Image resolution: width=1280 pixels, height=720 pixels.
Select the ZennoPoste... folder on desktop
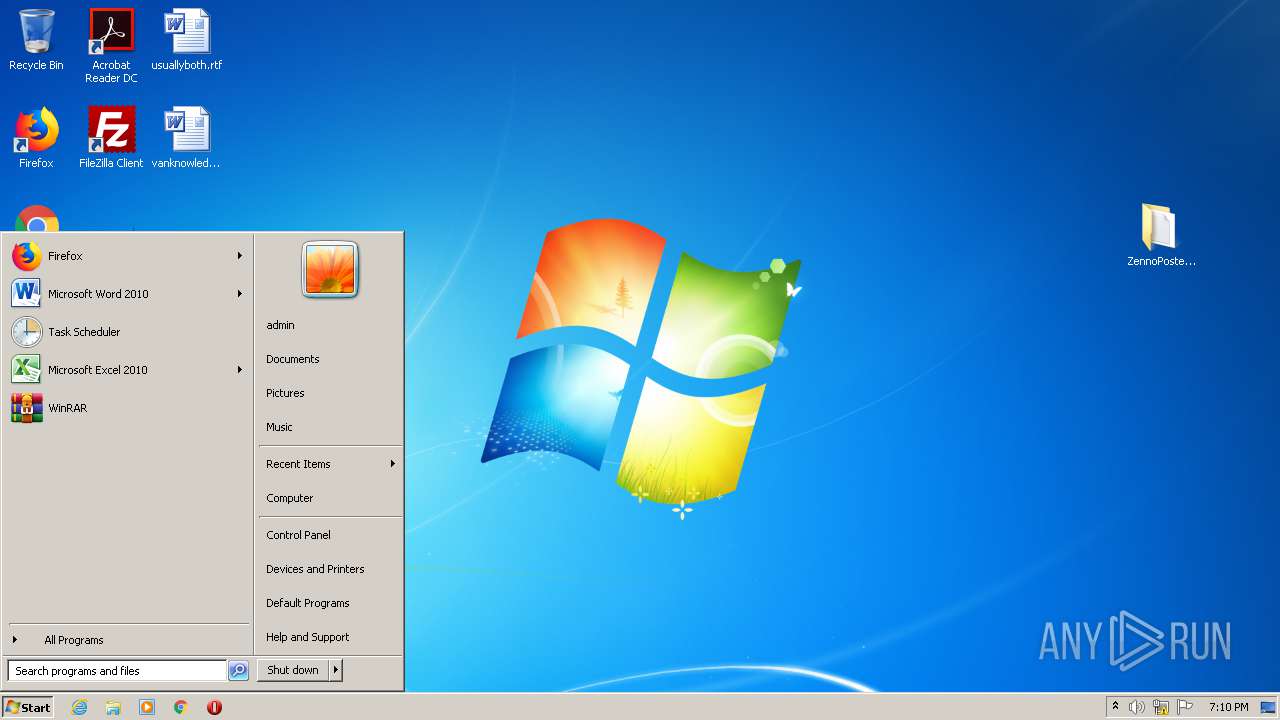1161,235
